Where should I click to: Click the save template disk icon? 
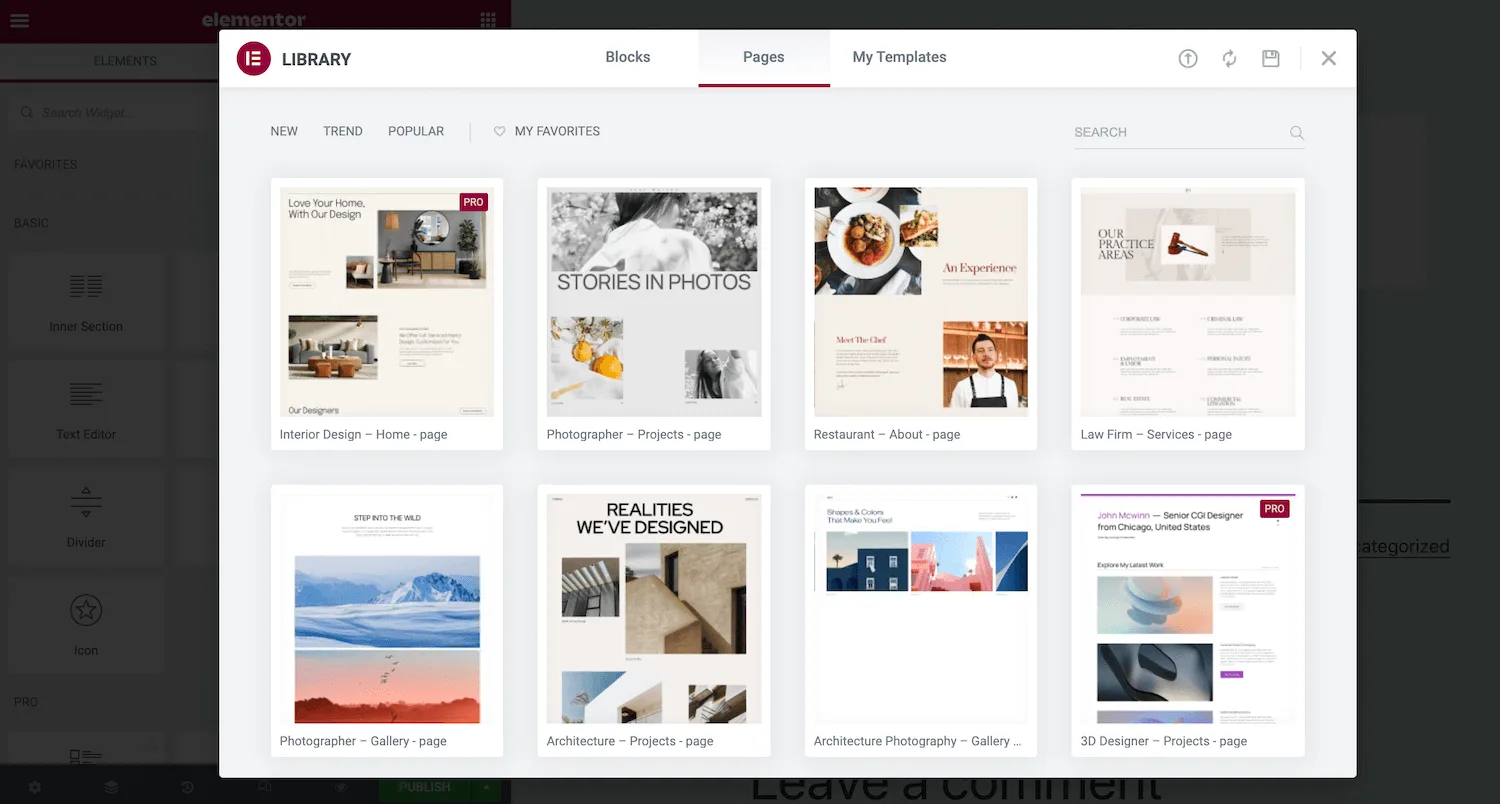coord(1271,59)
